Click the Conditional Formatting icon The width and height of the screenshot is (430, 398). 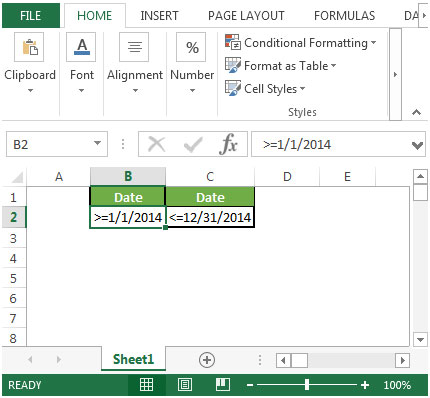coord(232,42)
